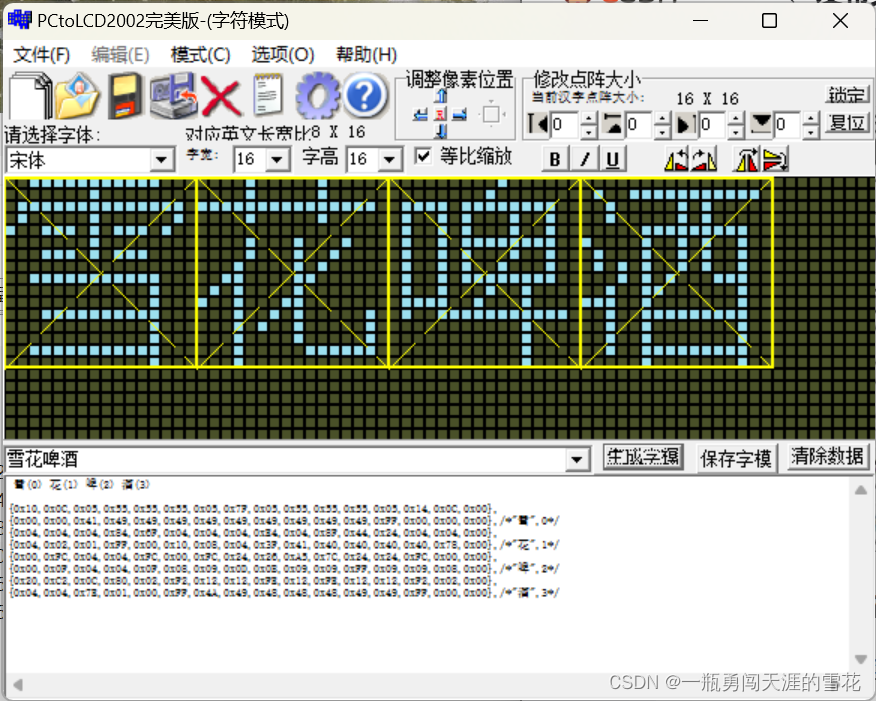Screen dimensions: 876x701
Task: Flip glyph horizontally with mirror icon
Action: [x=748, y=160]
